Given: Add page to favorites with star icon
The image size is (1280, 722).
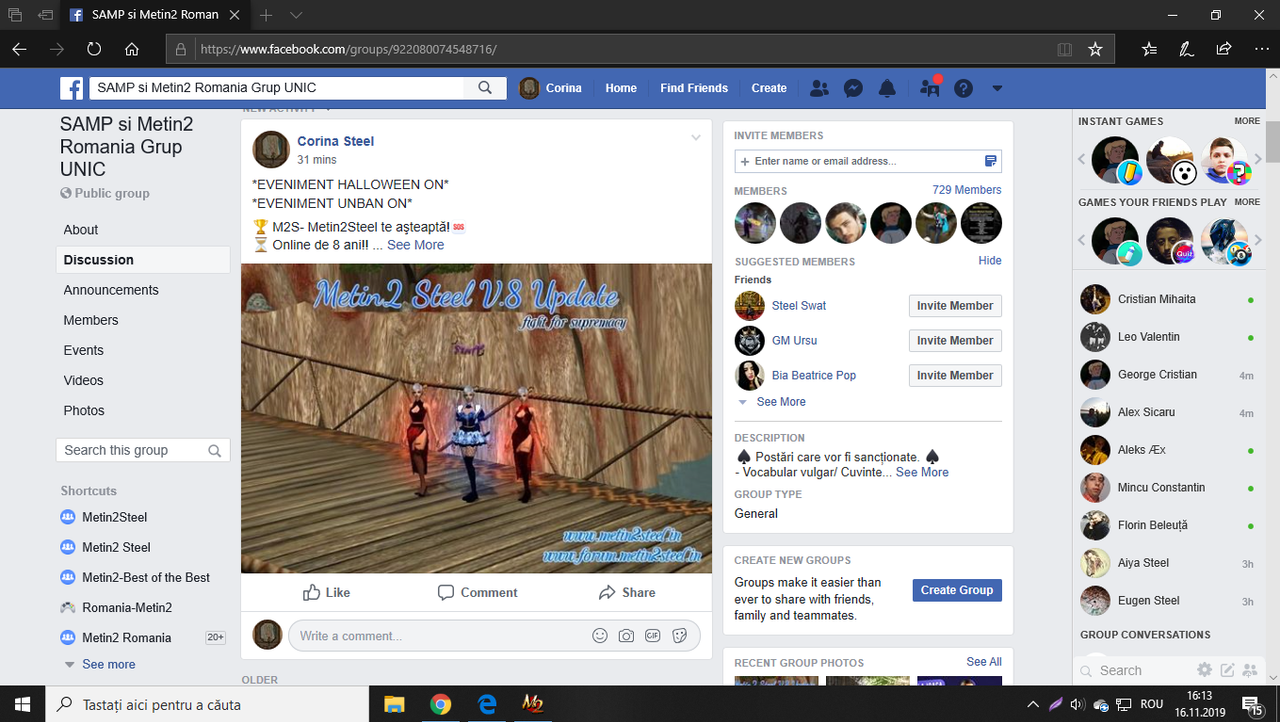Looking at the screenshot, I should point(1095,49).
